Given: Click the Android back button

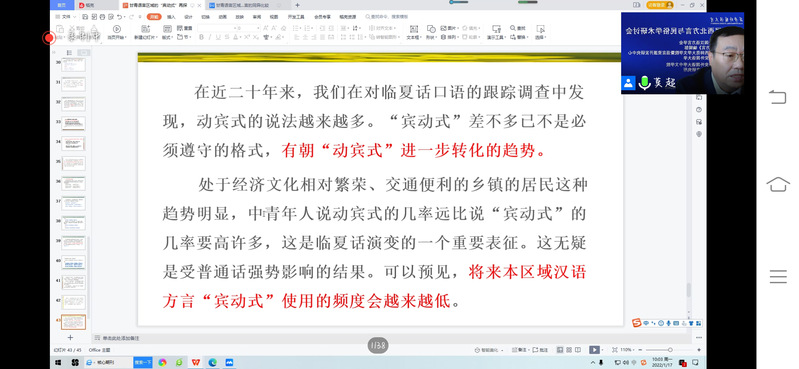Looking at the screenshot, I should click(x=778, y=96).
